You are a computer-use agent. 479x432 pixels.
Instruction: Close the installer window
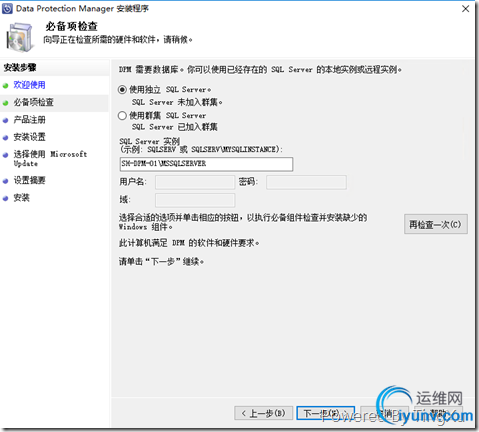[466, 9]
